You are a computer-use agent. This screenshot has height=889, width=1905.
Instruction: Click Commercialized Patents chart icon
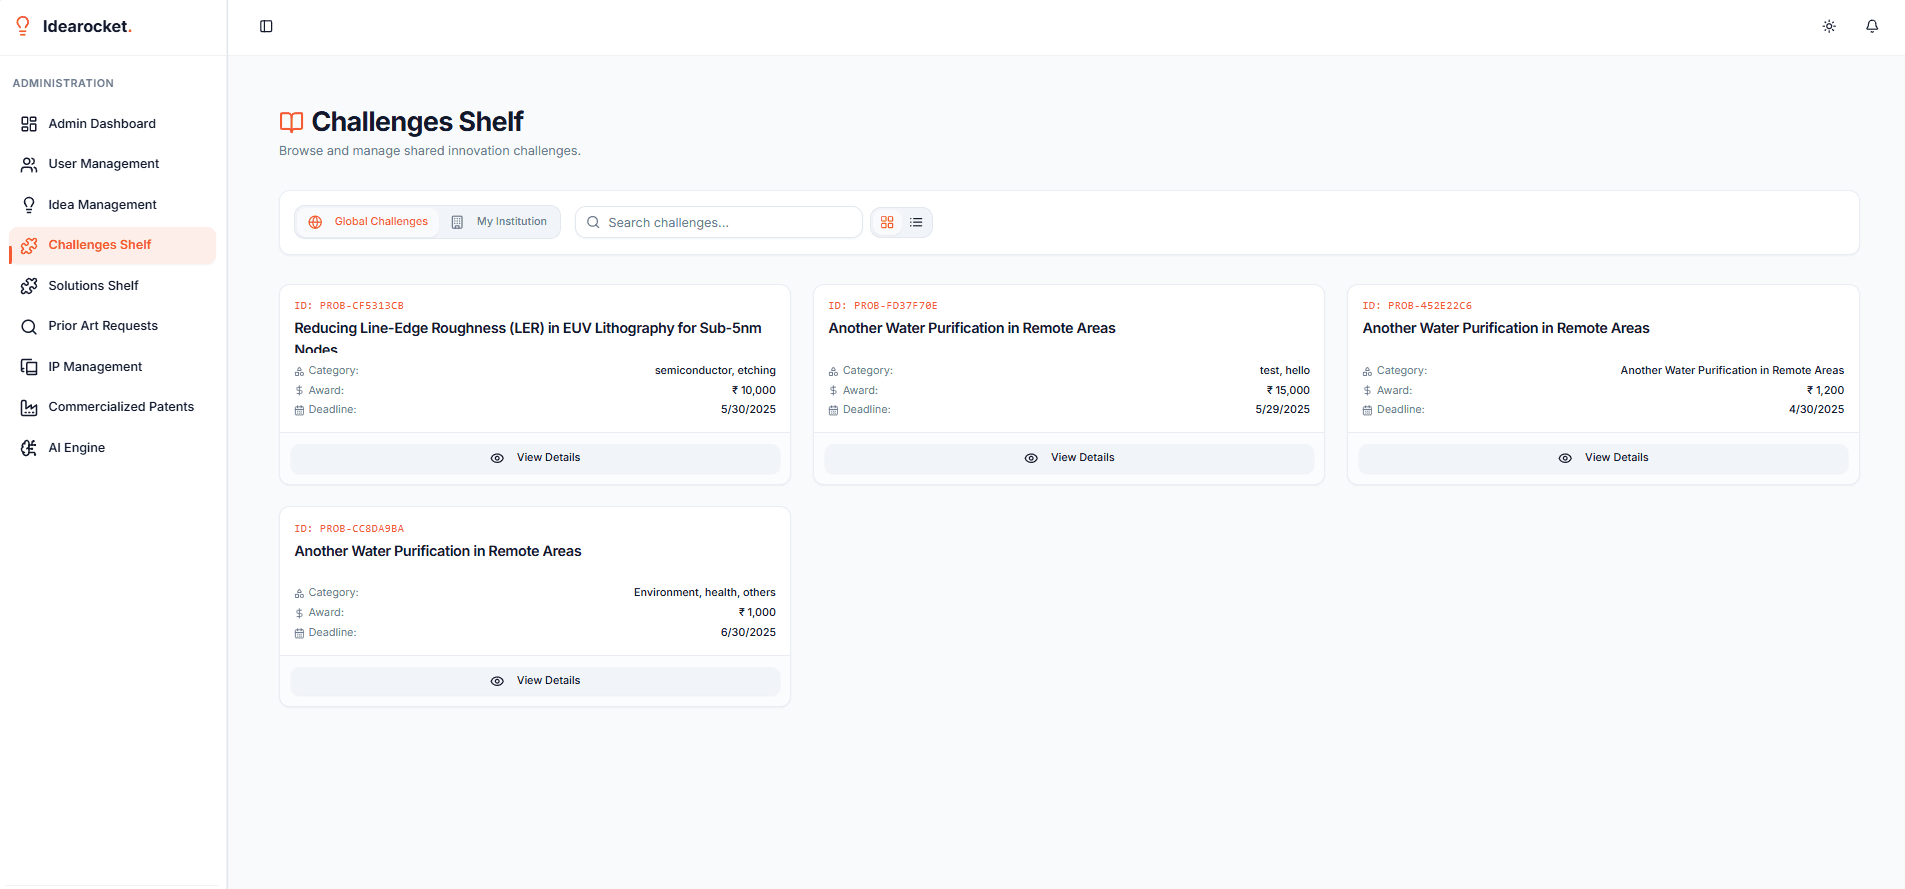[29, 407]
